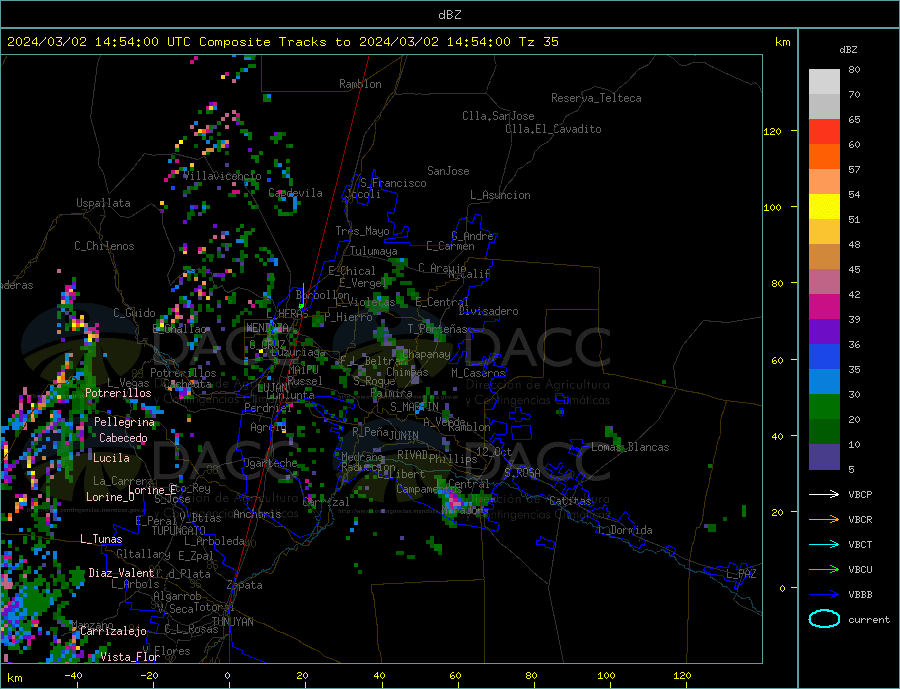
Task: Click the Cabecedo map label
Action: [123, 438]
